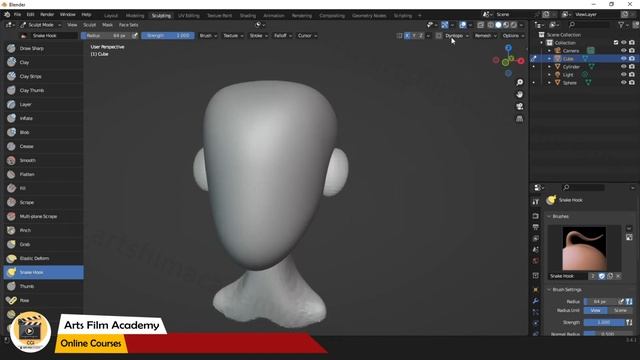This screenshot has width=640, height=360.
Task: Open the Options dropdown
Action: click(x=513, y=36)
